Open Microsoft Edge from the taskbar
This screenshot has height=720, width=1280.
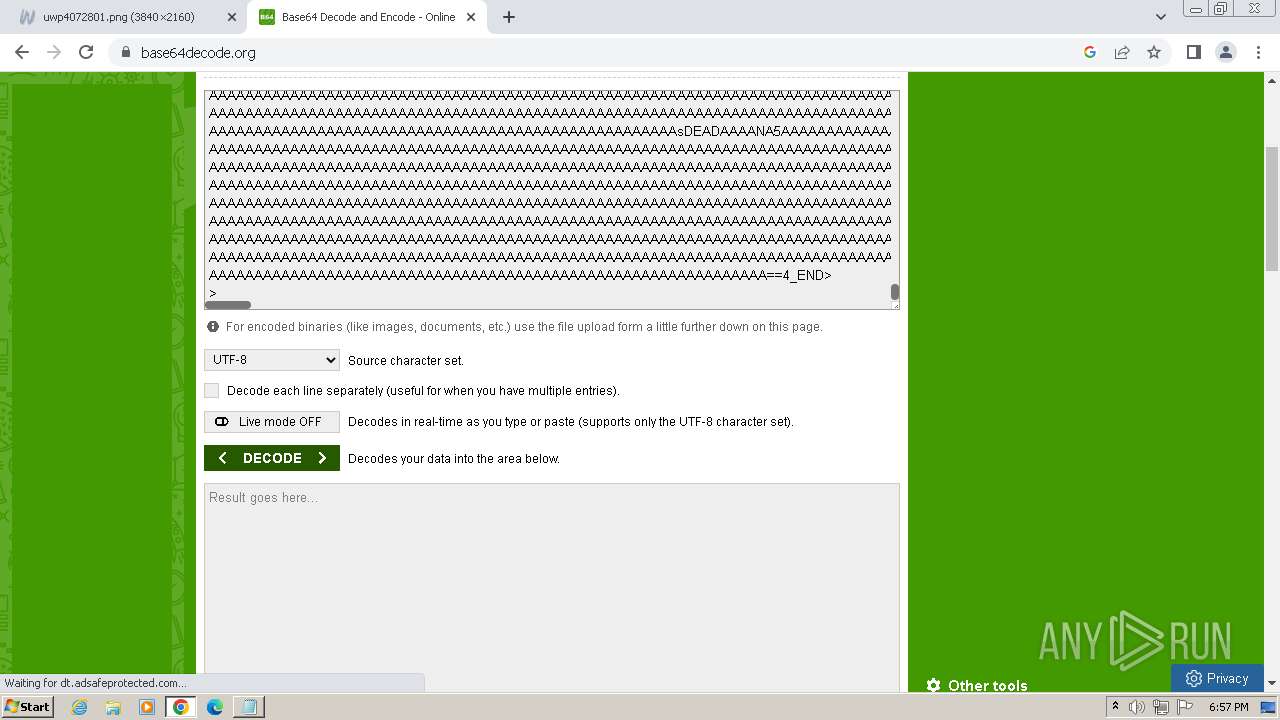click(x=215, y=707)
